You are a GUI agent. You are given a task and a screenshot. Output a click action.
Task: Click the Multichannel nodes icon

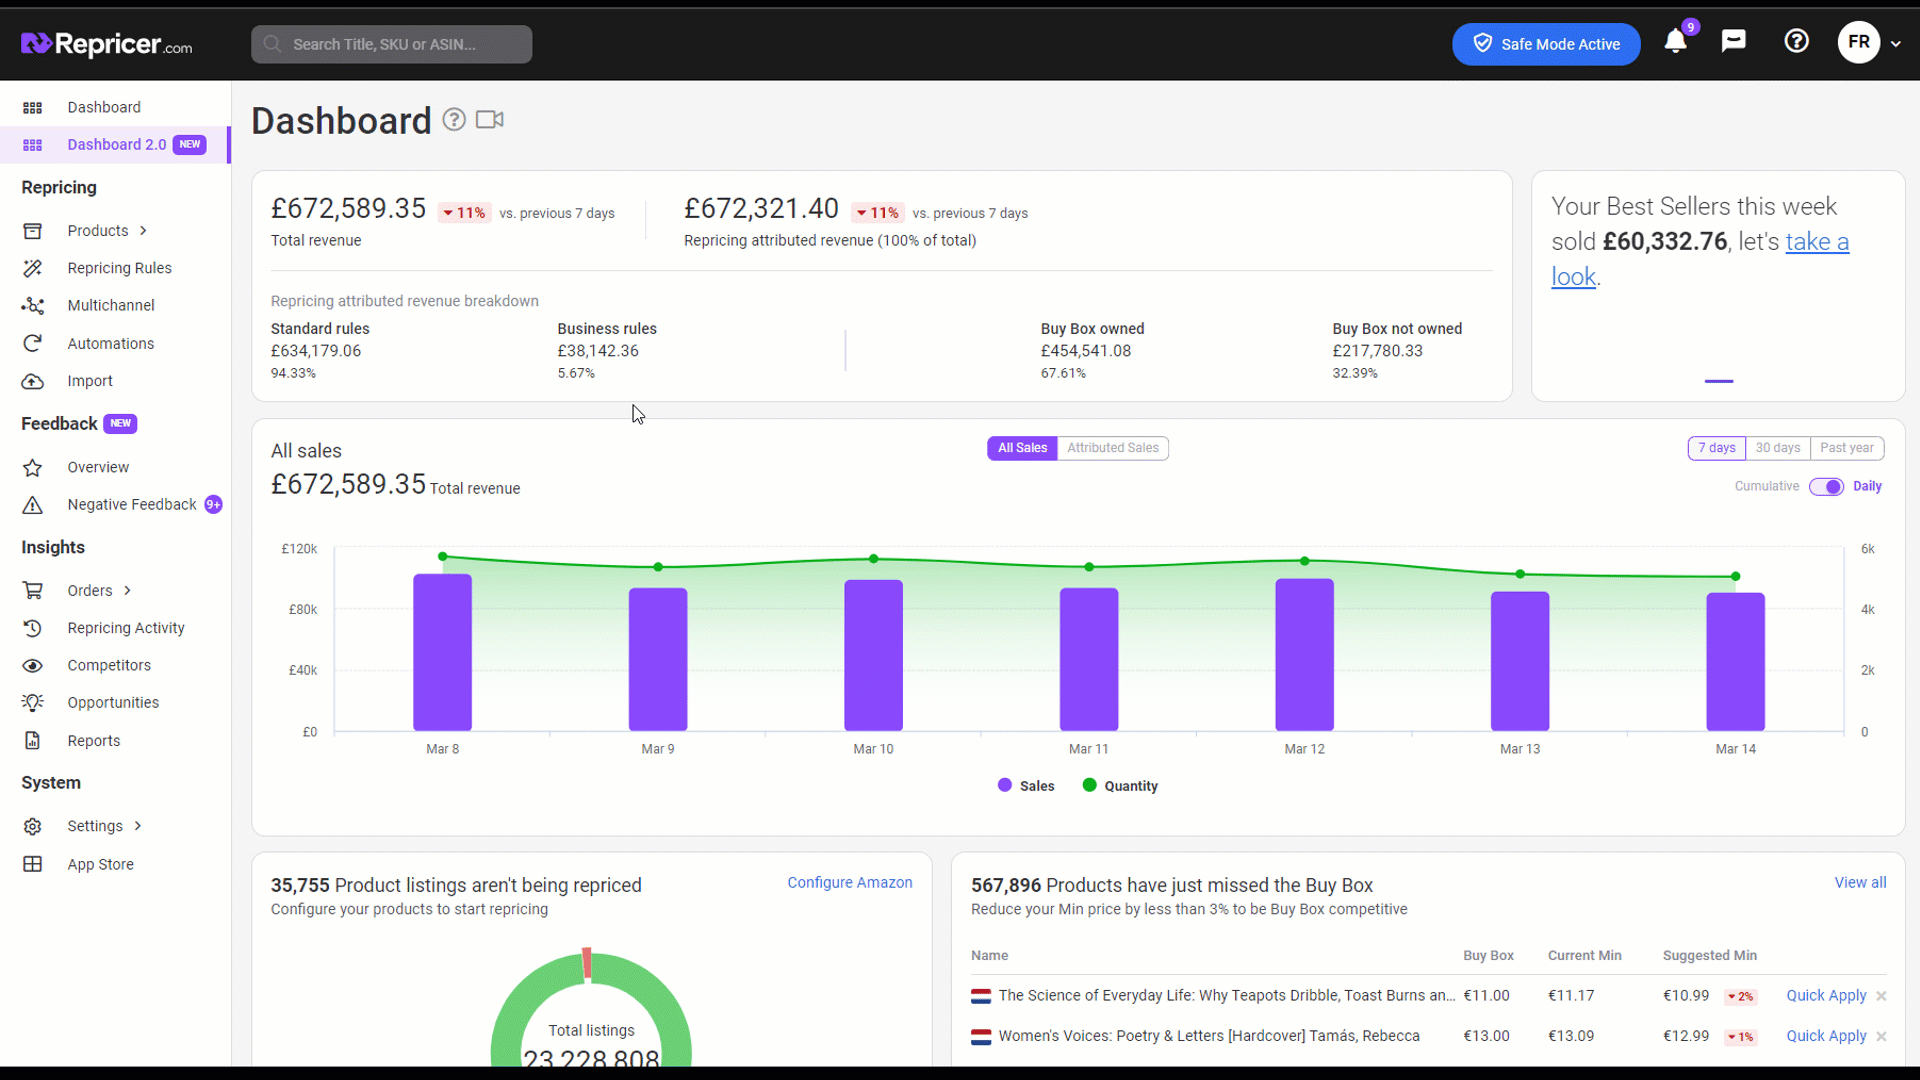tap(33, 306)
